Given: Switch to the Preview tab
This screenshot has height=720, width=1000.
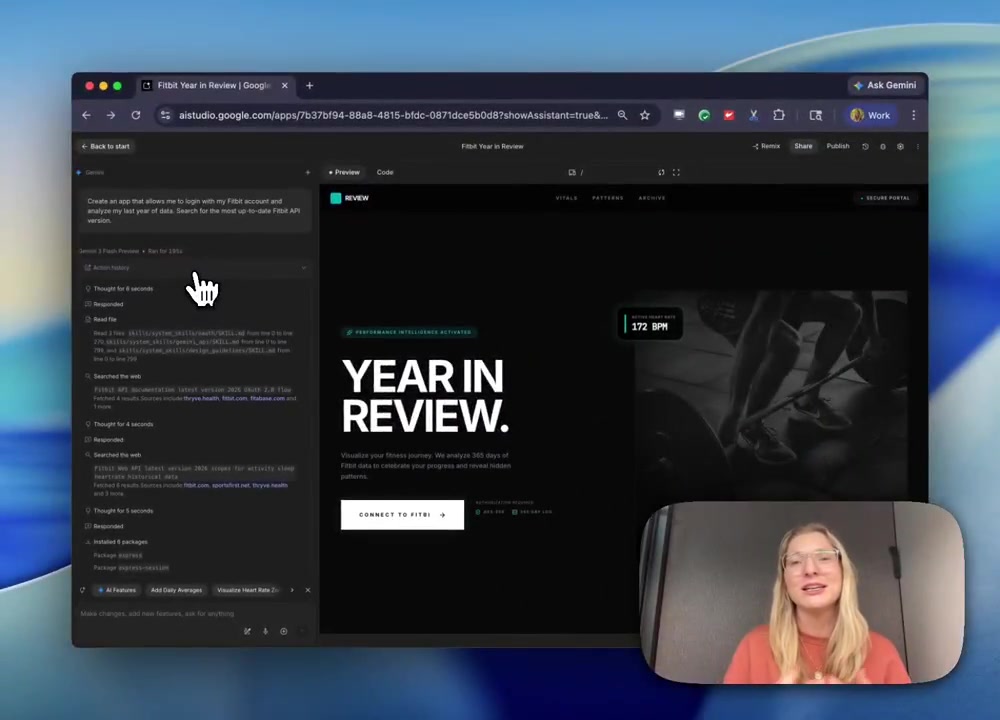Looking at the screenshot, I should click(x=344, y=173).
